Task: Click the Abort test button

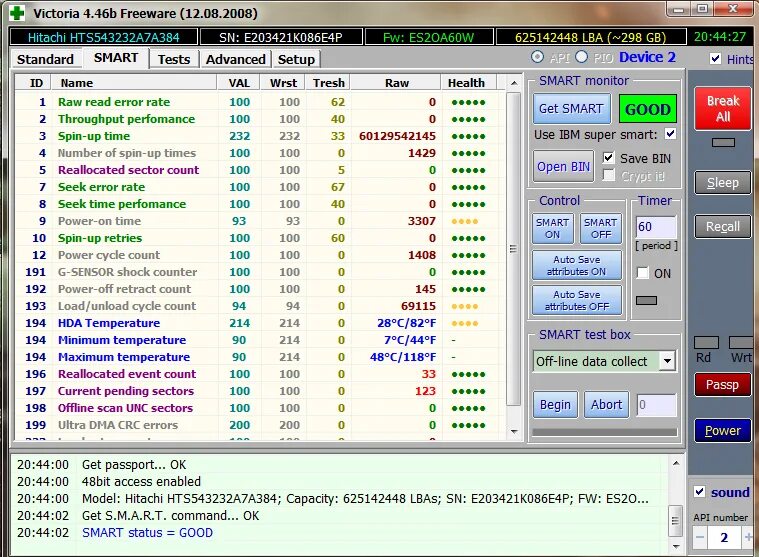Action: pyautogui.click(x=607, y=405)
